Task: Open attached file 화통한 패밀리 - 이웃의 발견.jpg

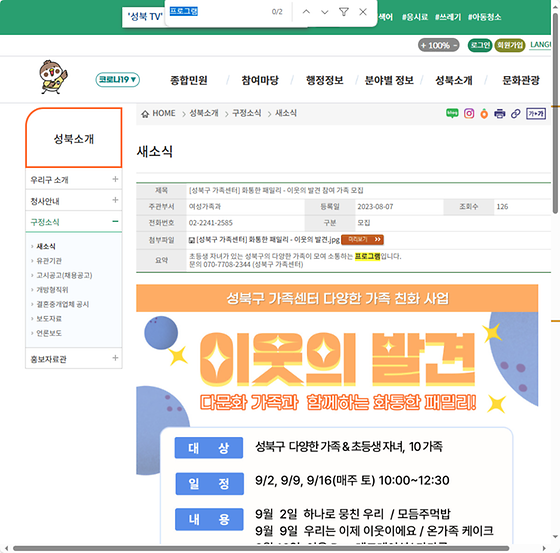Action: [268, 240]
